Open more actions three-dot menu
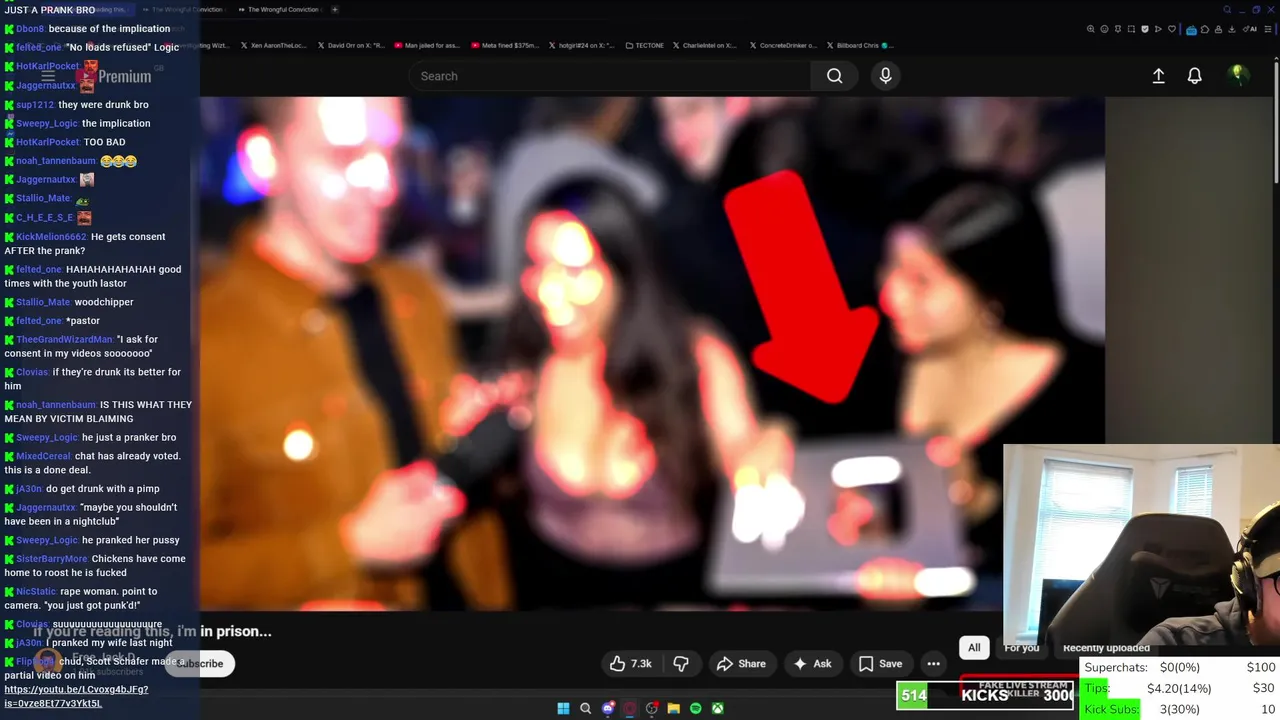This screenshot has height=720, width=1280. point(933,664)
